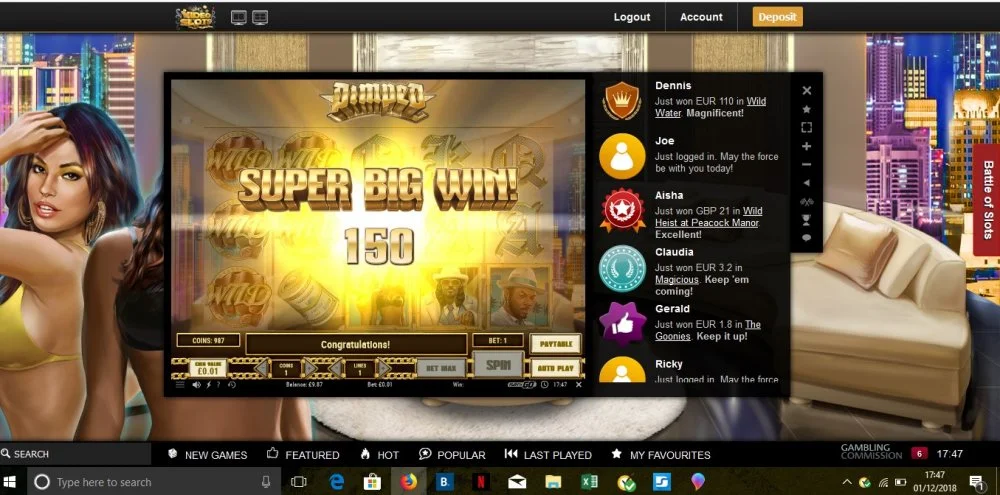
Task: Click the Coins: 987 display
Action: pos(208,341)
